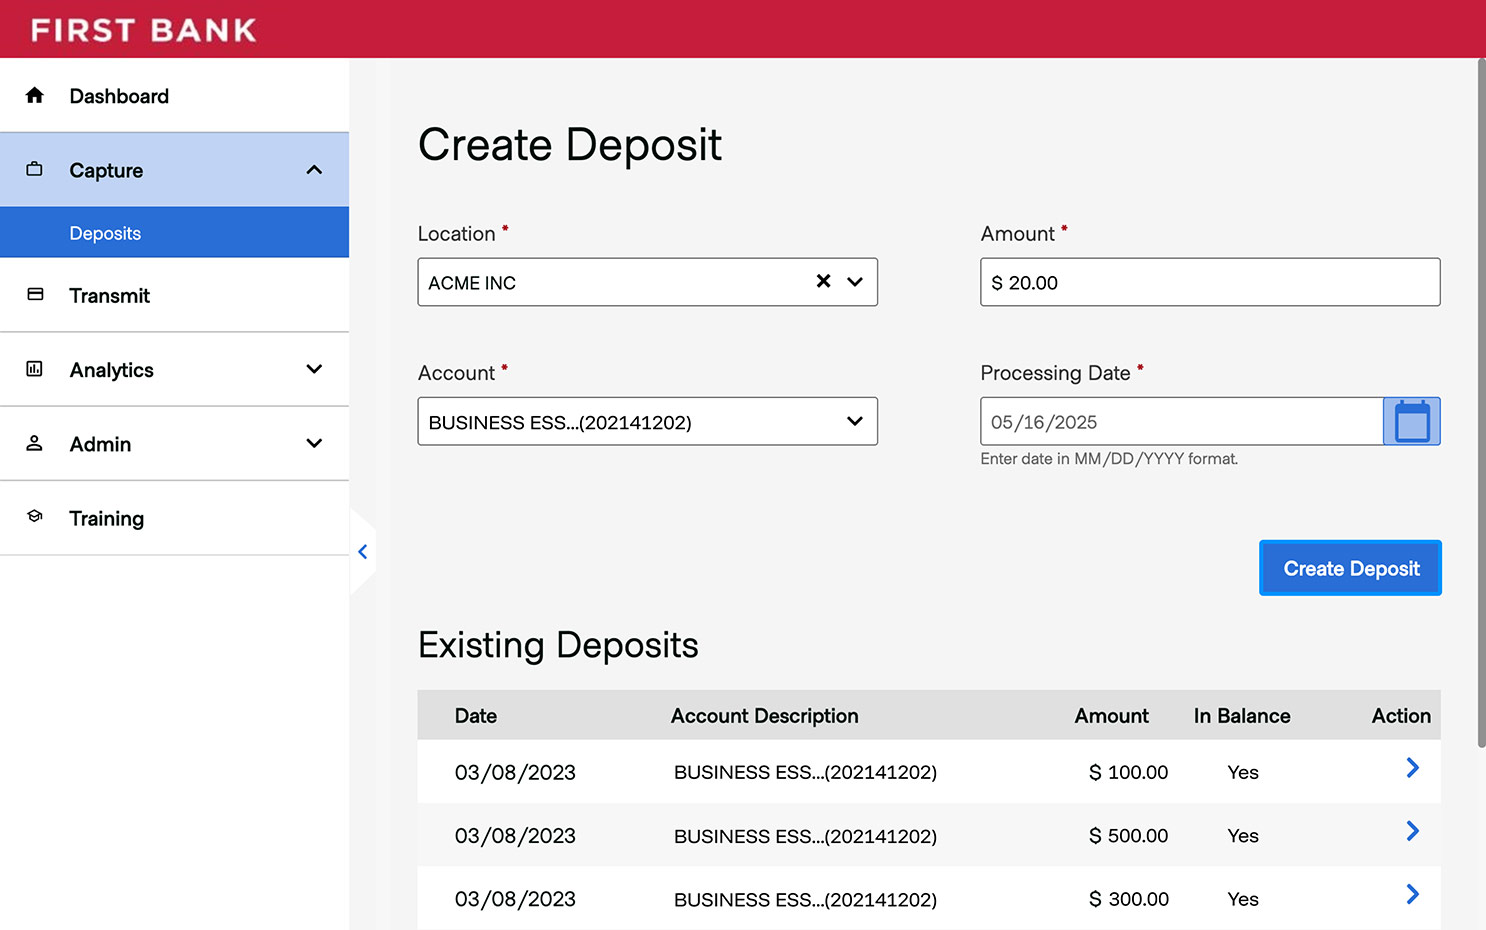Open the Transmit menu item

tap(174, 295)
